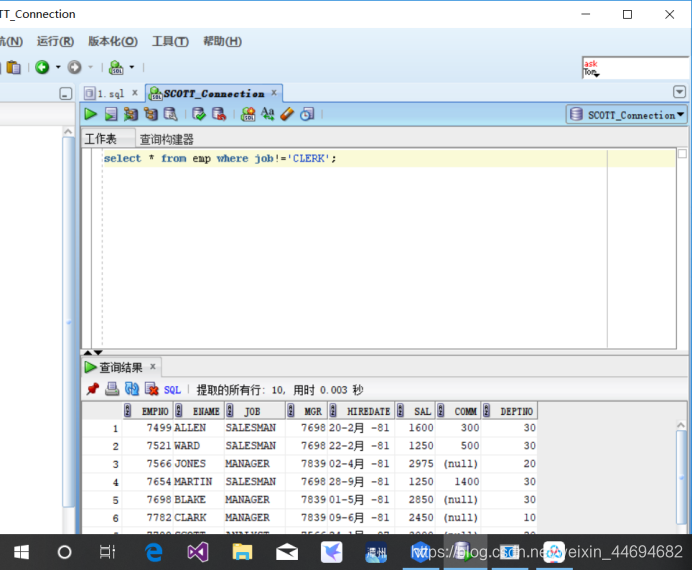Open the SQL Tuning Advisor icon
Viewport: 693px width, 571px height.
[x=171, y=114]
